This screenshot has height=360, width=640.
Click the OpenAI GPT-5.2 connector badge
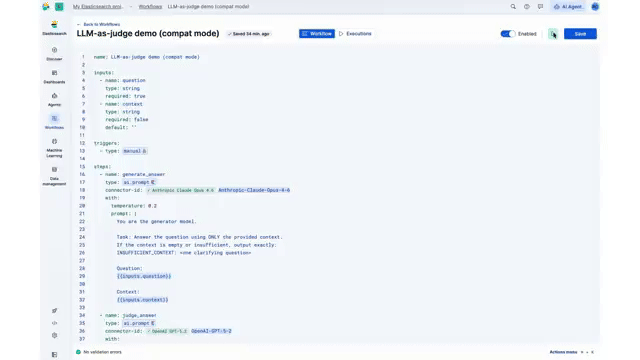[167, 331]
